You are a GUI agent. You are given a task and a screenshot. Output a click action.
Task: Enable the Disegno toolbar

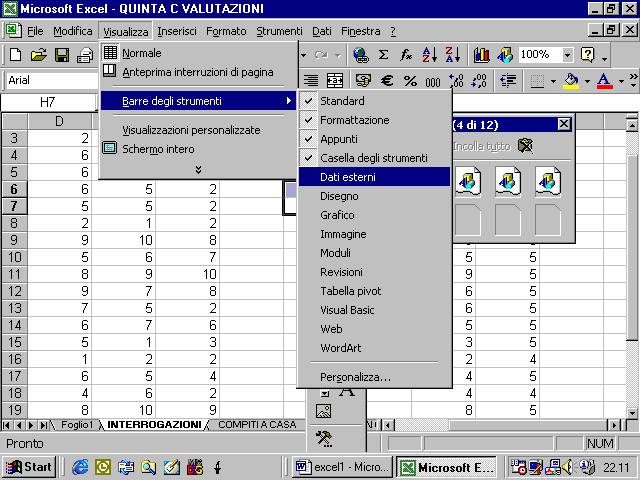374,196
